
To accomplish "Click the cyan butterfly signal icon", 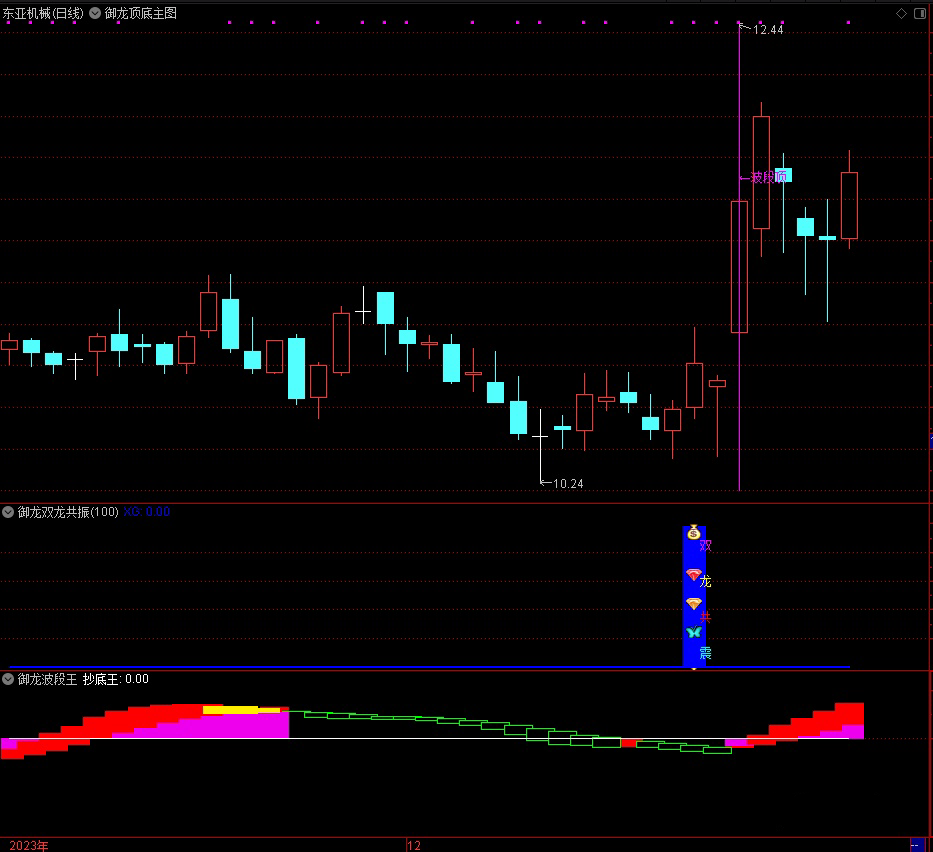I will [693, 632].
